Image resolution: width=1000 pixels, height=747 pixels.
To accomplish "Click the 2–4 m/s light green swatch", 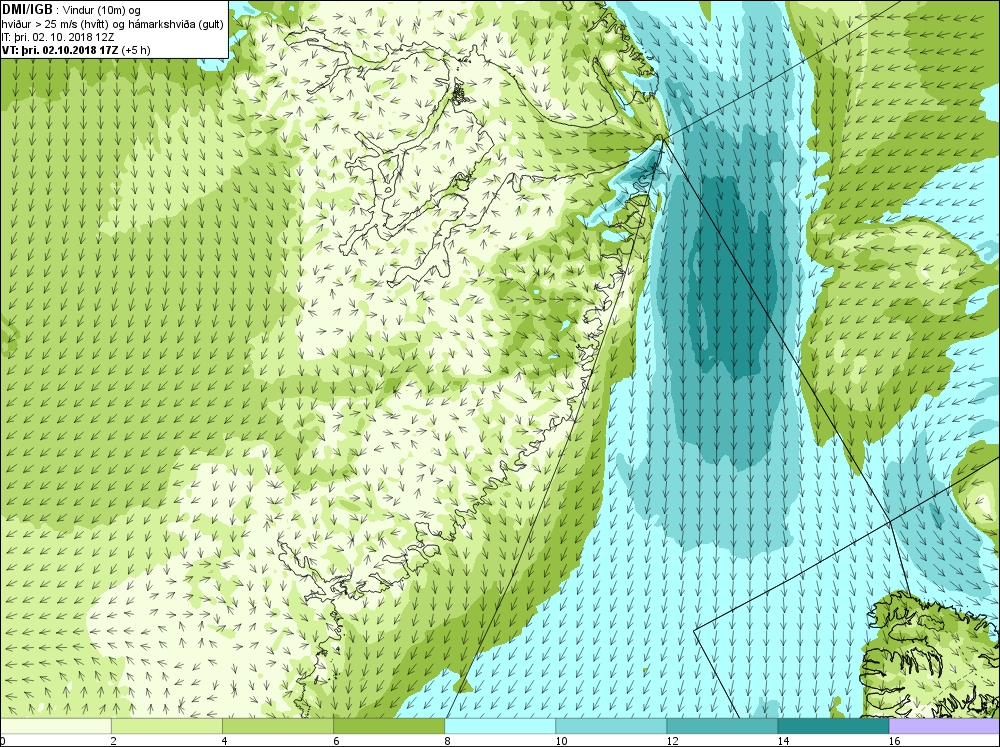I will click(166, 726).
